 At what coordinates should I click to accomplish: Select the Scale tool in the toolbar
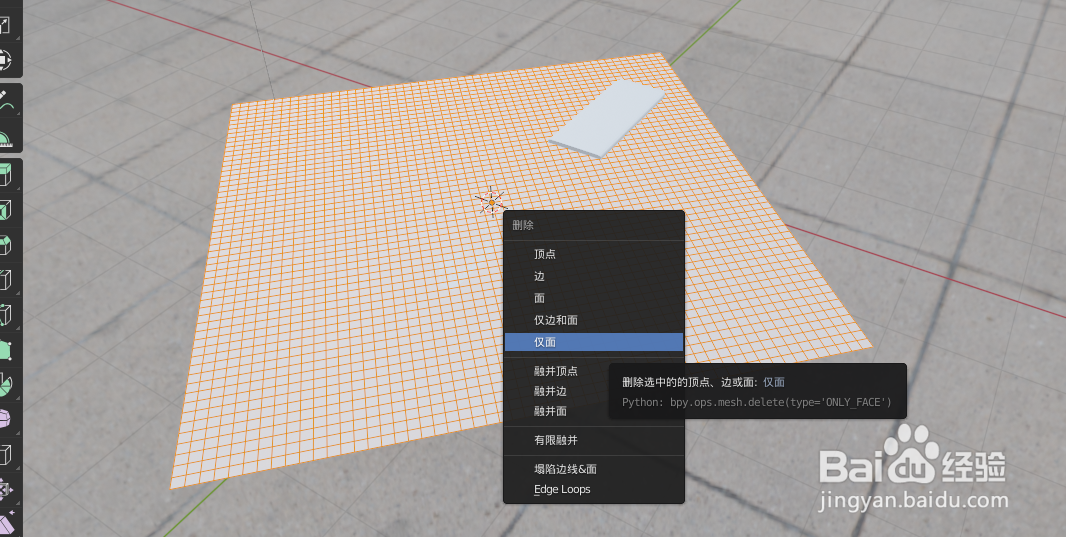4,25
